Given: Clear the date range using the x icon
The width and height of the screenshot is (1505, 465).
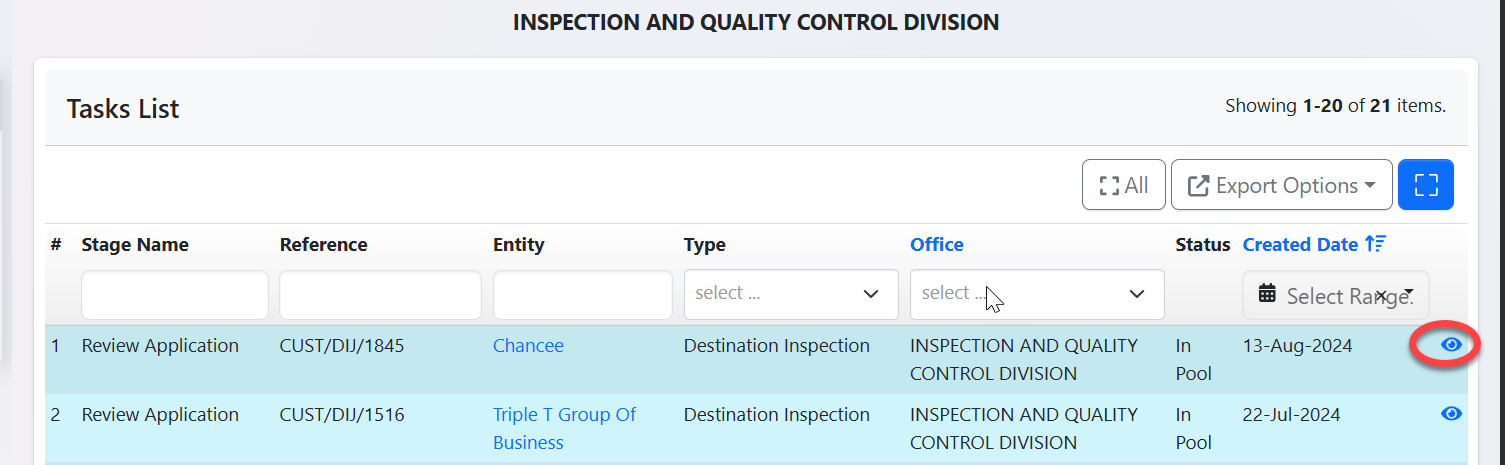Looking at the screenshot, I should tap(1380, 295).
